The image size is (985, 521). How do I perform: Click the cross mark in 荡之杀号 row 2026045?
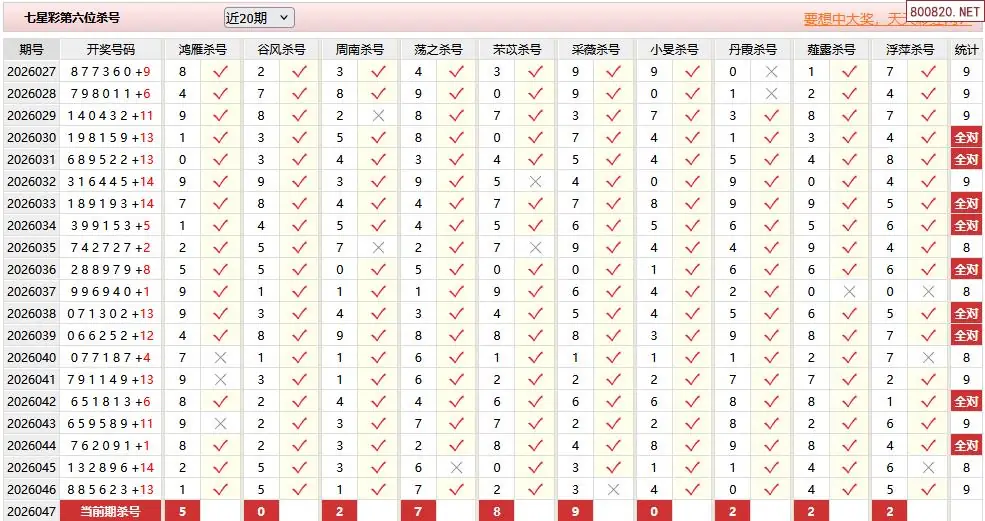(457, 467)
